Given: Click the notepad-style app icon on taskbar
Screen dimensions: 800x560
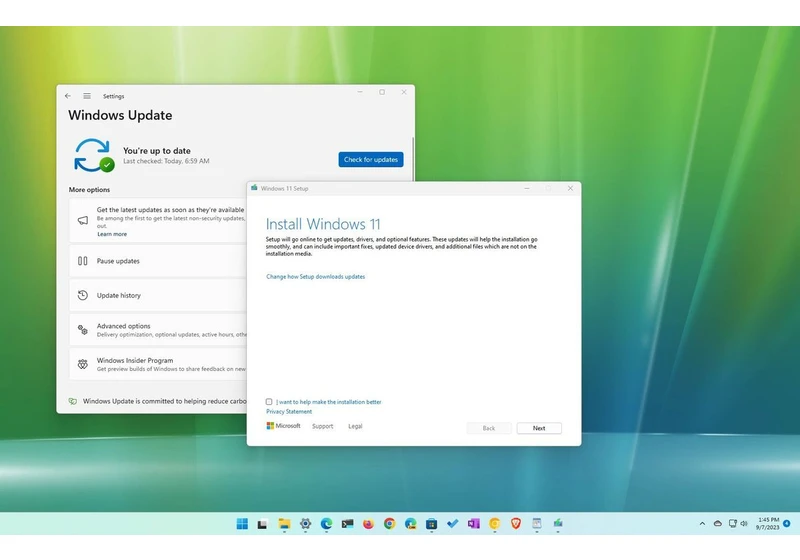Looking at the screenshot, I should click(x=537, y=524).
